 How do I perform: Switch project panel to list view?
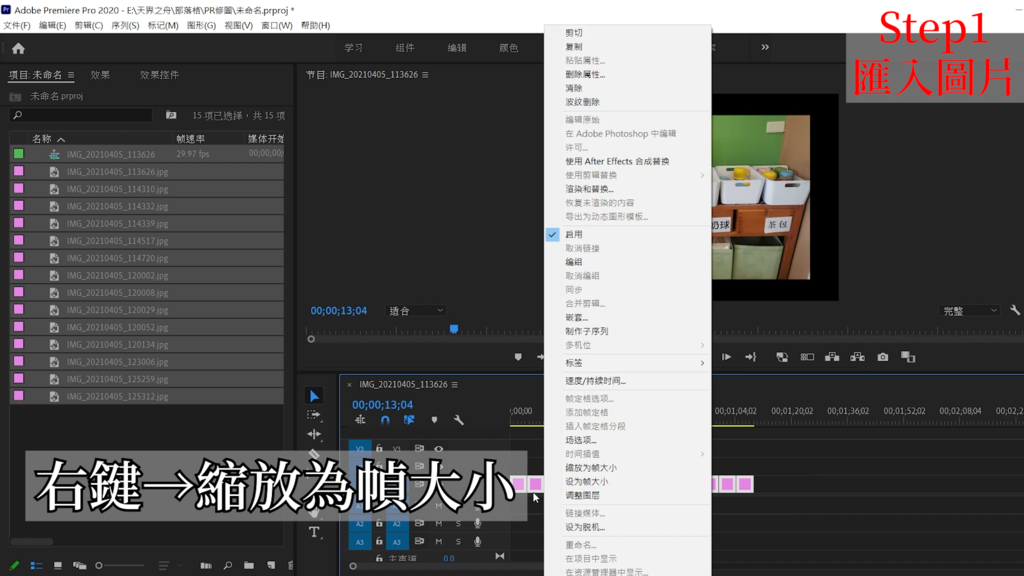[x=36, y=566]
